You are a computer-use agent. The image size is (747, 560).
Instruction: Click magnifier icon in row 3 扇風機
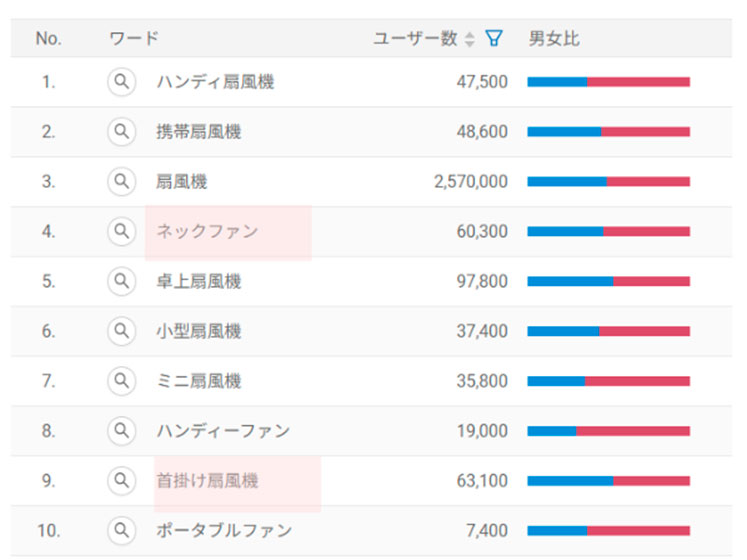[x=121, y=181]
